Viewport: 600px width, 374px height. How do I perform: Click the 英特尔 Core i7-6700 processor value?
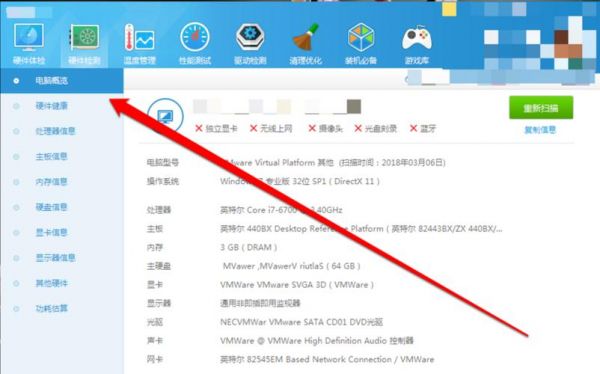pyautogui.click(x=281, y=210)
